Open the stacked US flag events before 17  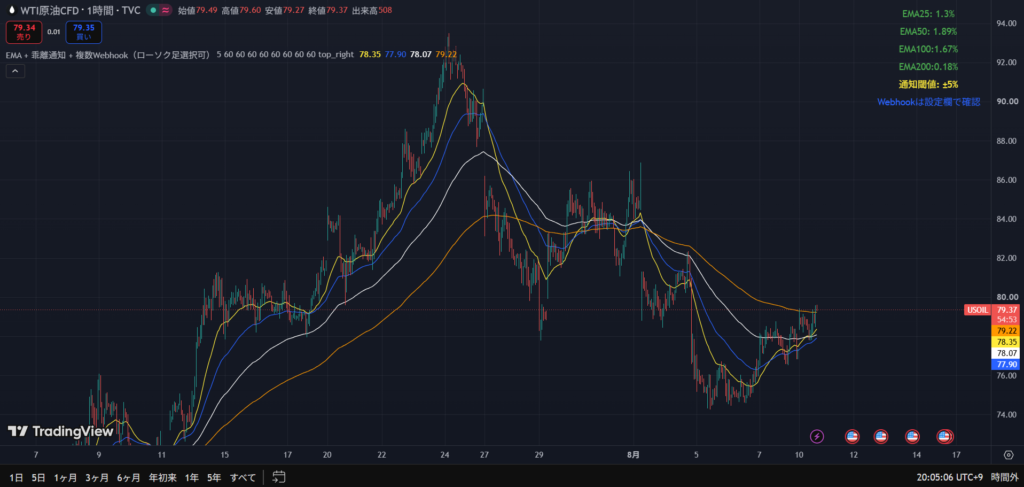[x=944, y=436]
